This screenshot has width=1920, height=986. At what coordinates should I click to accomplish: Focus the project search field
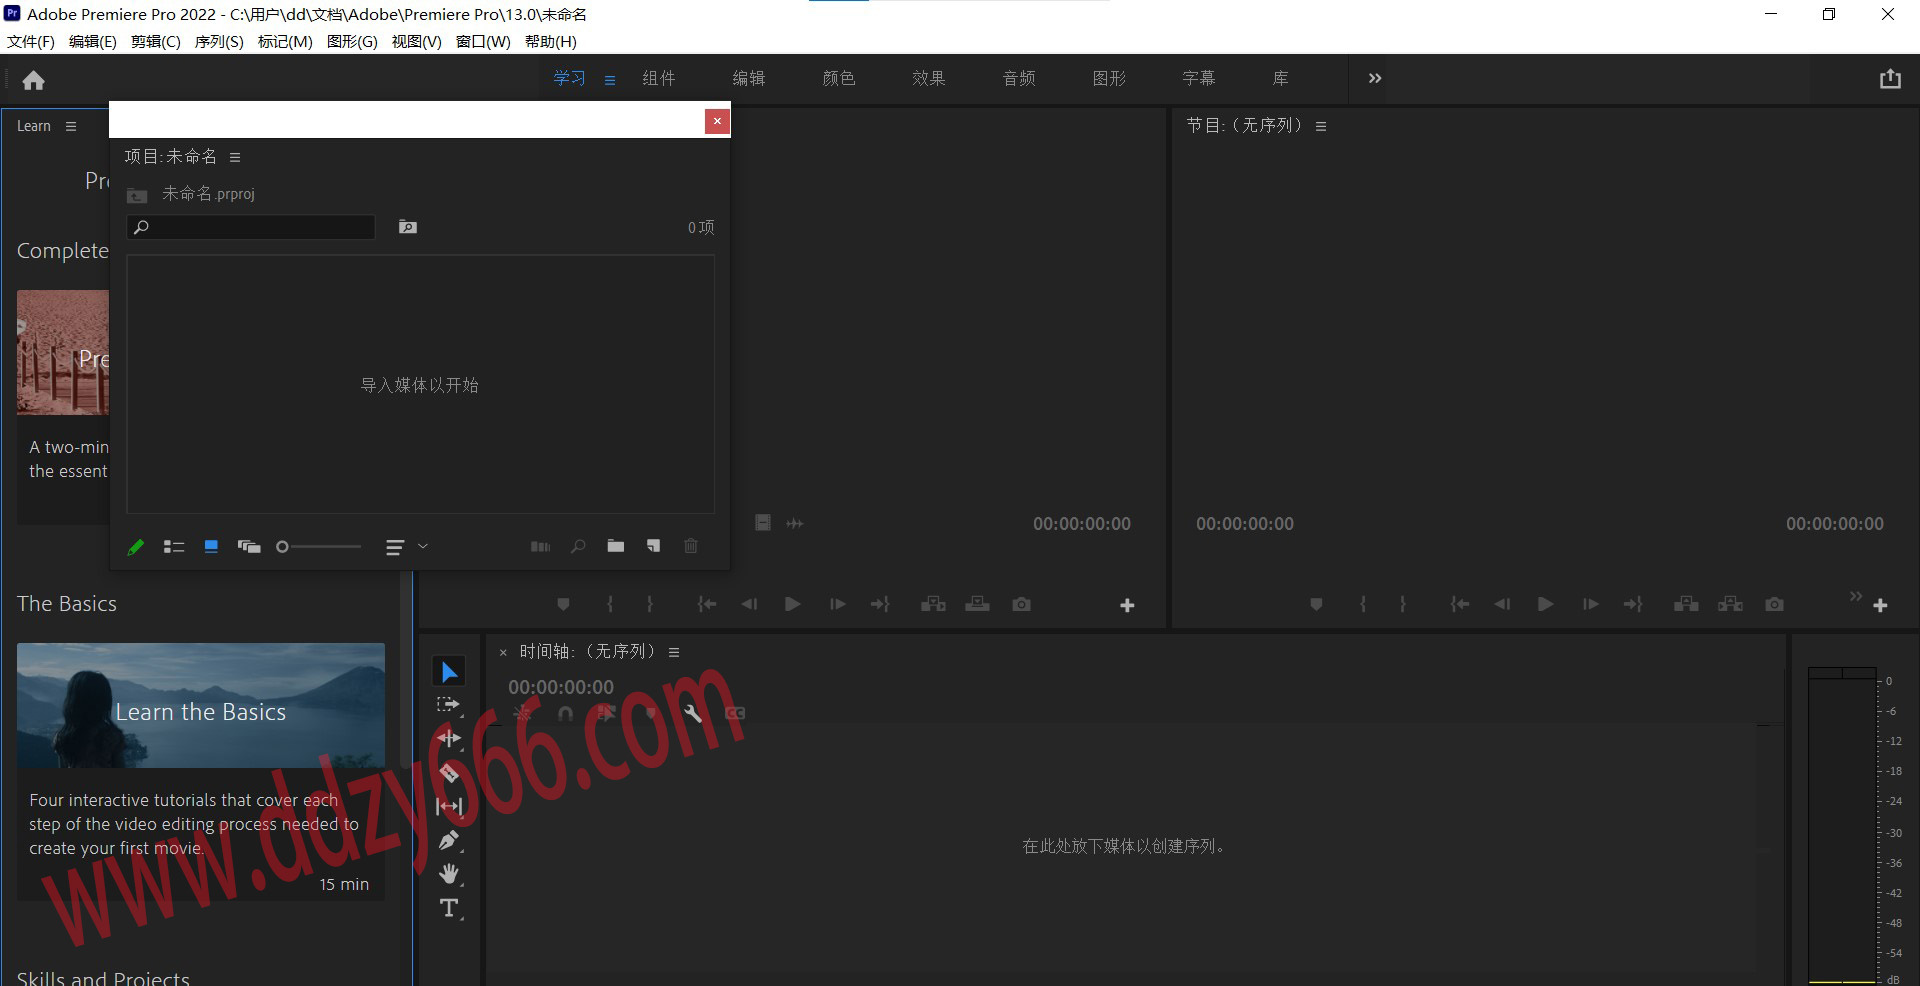[x=251, y=227]
